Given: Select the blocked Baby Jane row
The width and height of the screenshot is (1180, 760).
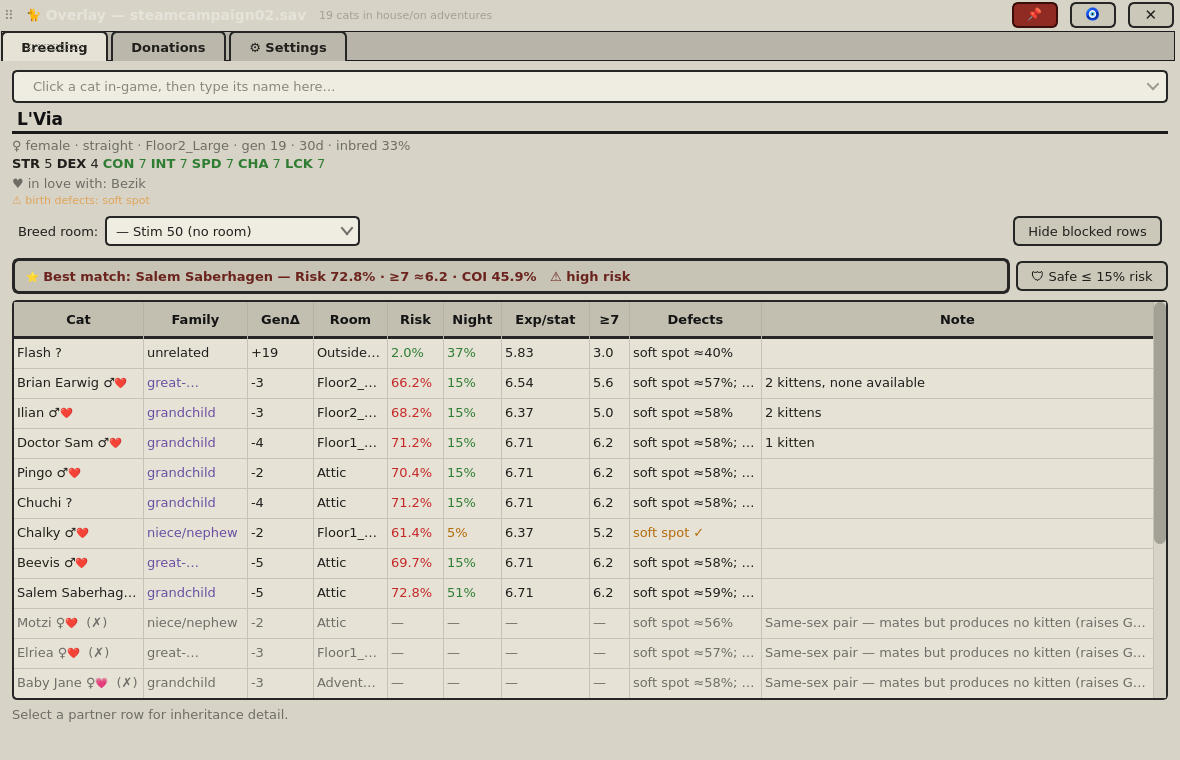Looking at the screenshot, I should click(x=583, y=683).
